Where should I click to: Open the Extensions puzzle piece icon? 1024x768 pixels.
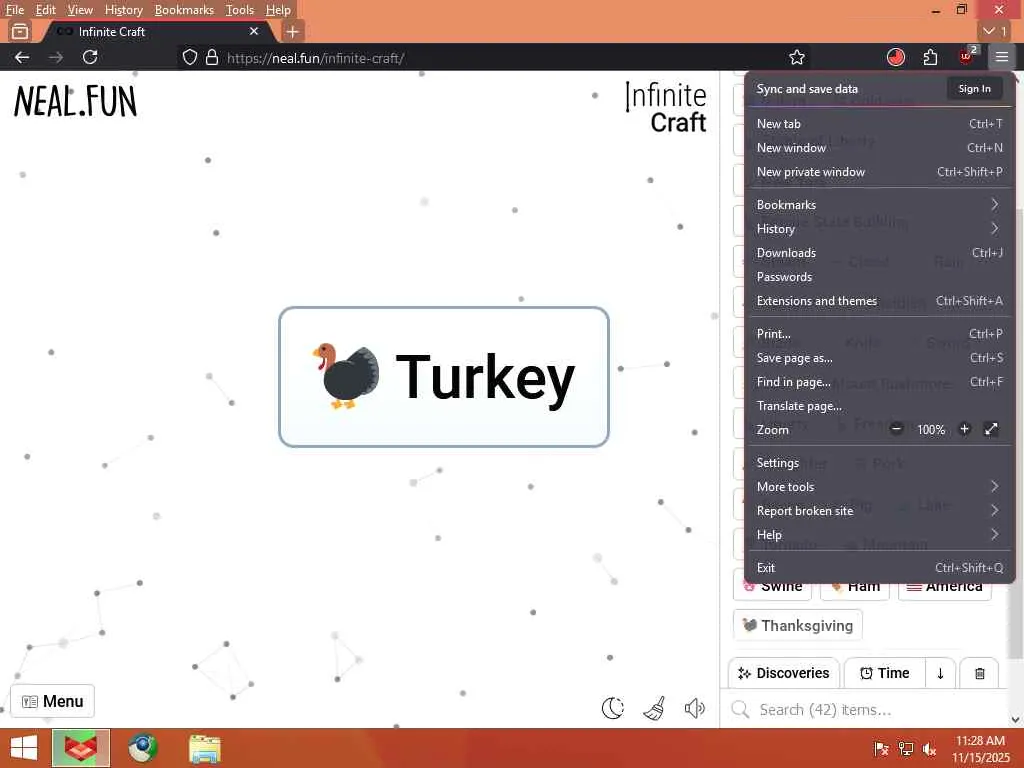[931, 57]
